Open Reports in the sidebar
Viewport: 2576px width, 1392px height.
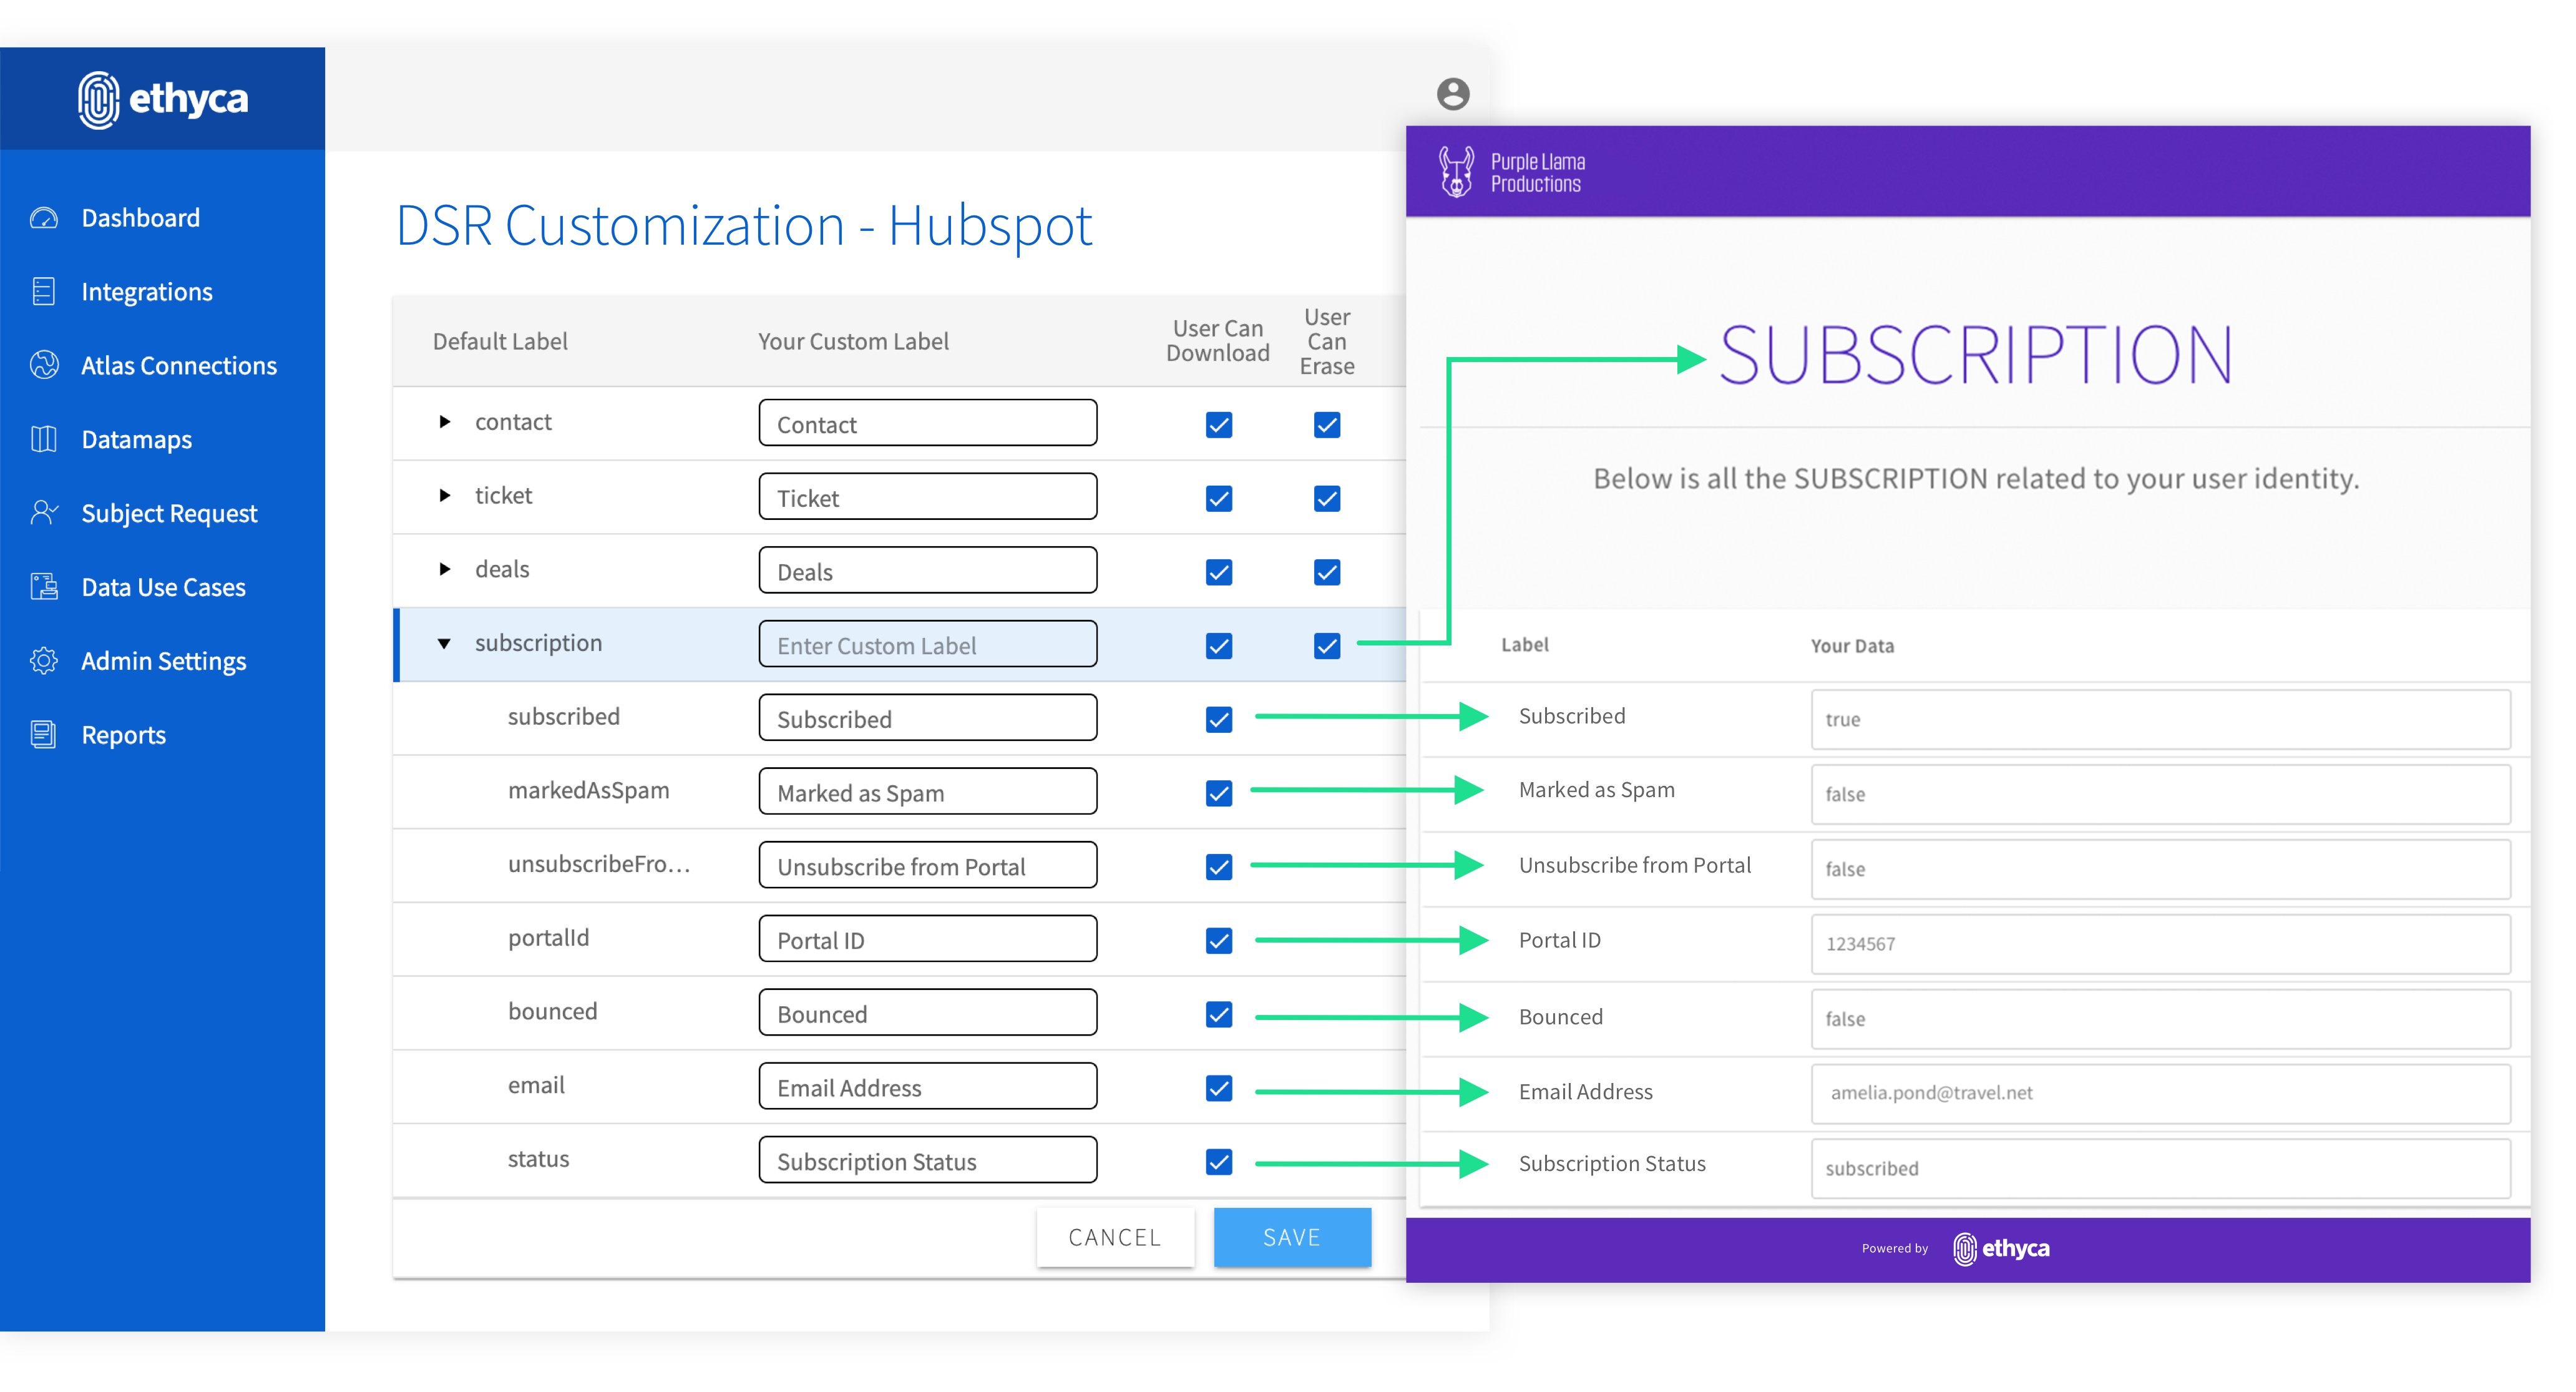(123, 735)
